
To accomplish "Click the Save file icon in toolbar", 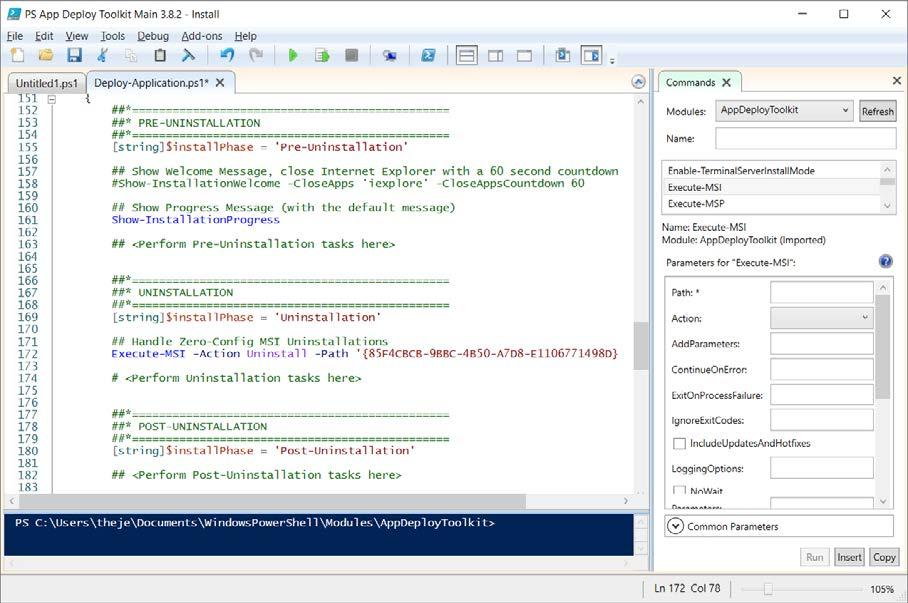I will coord(74,56).
